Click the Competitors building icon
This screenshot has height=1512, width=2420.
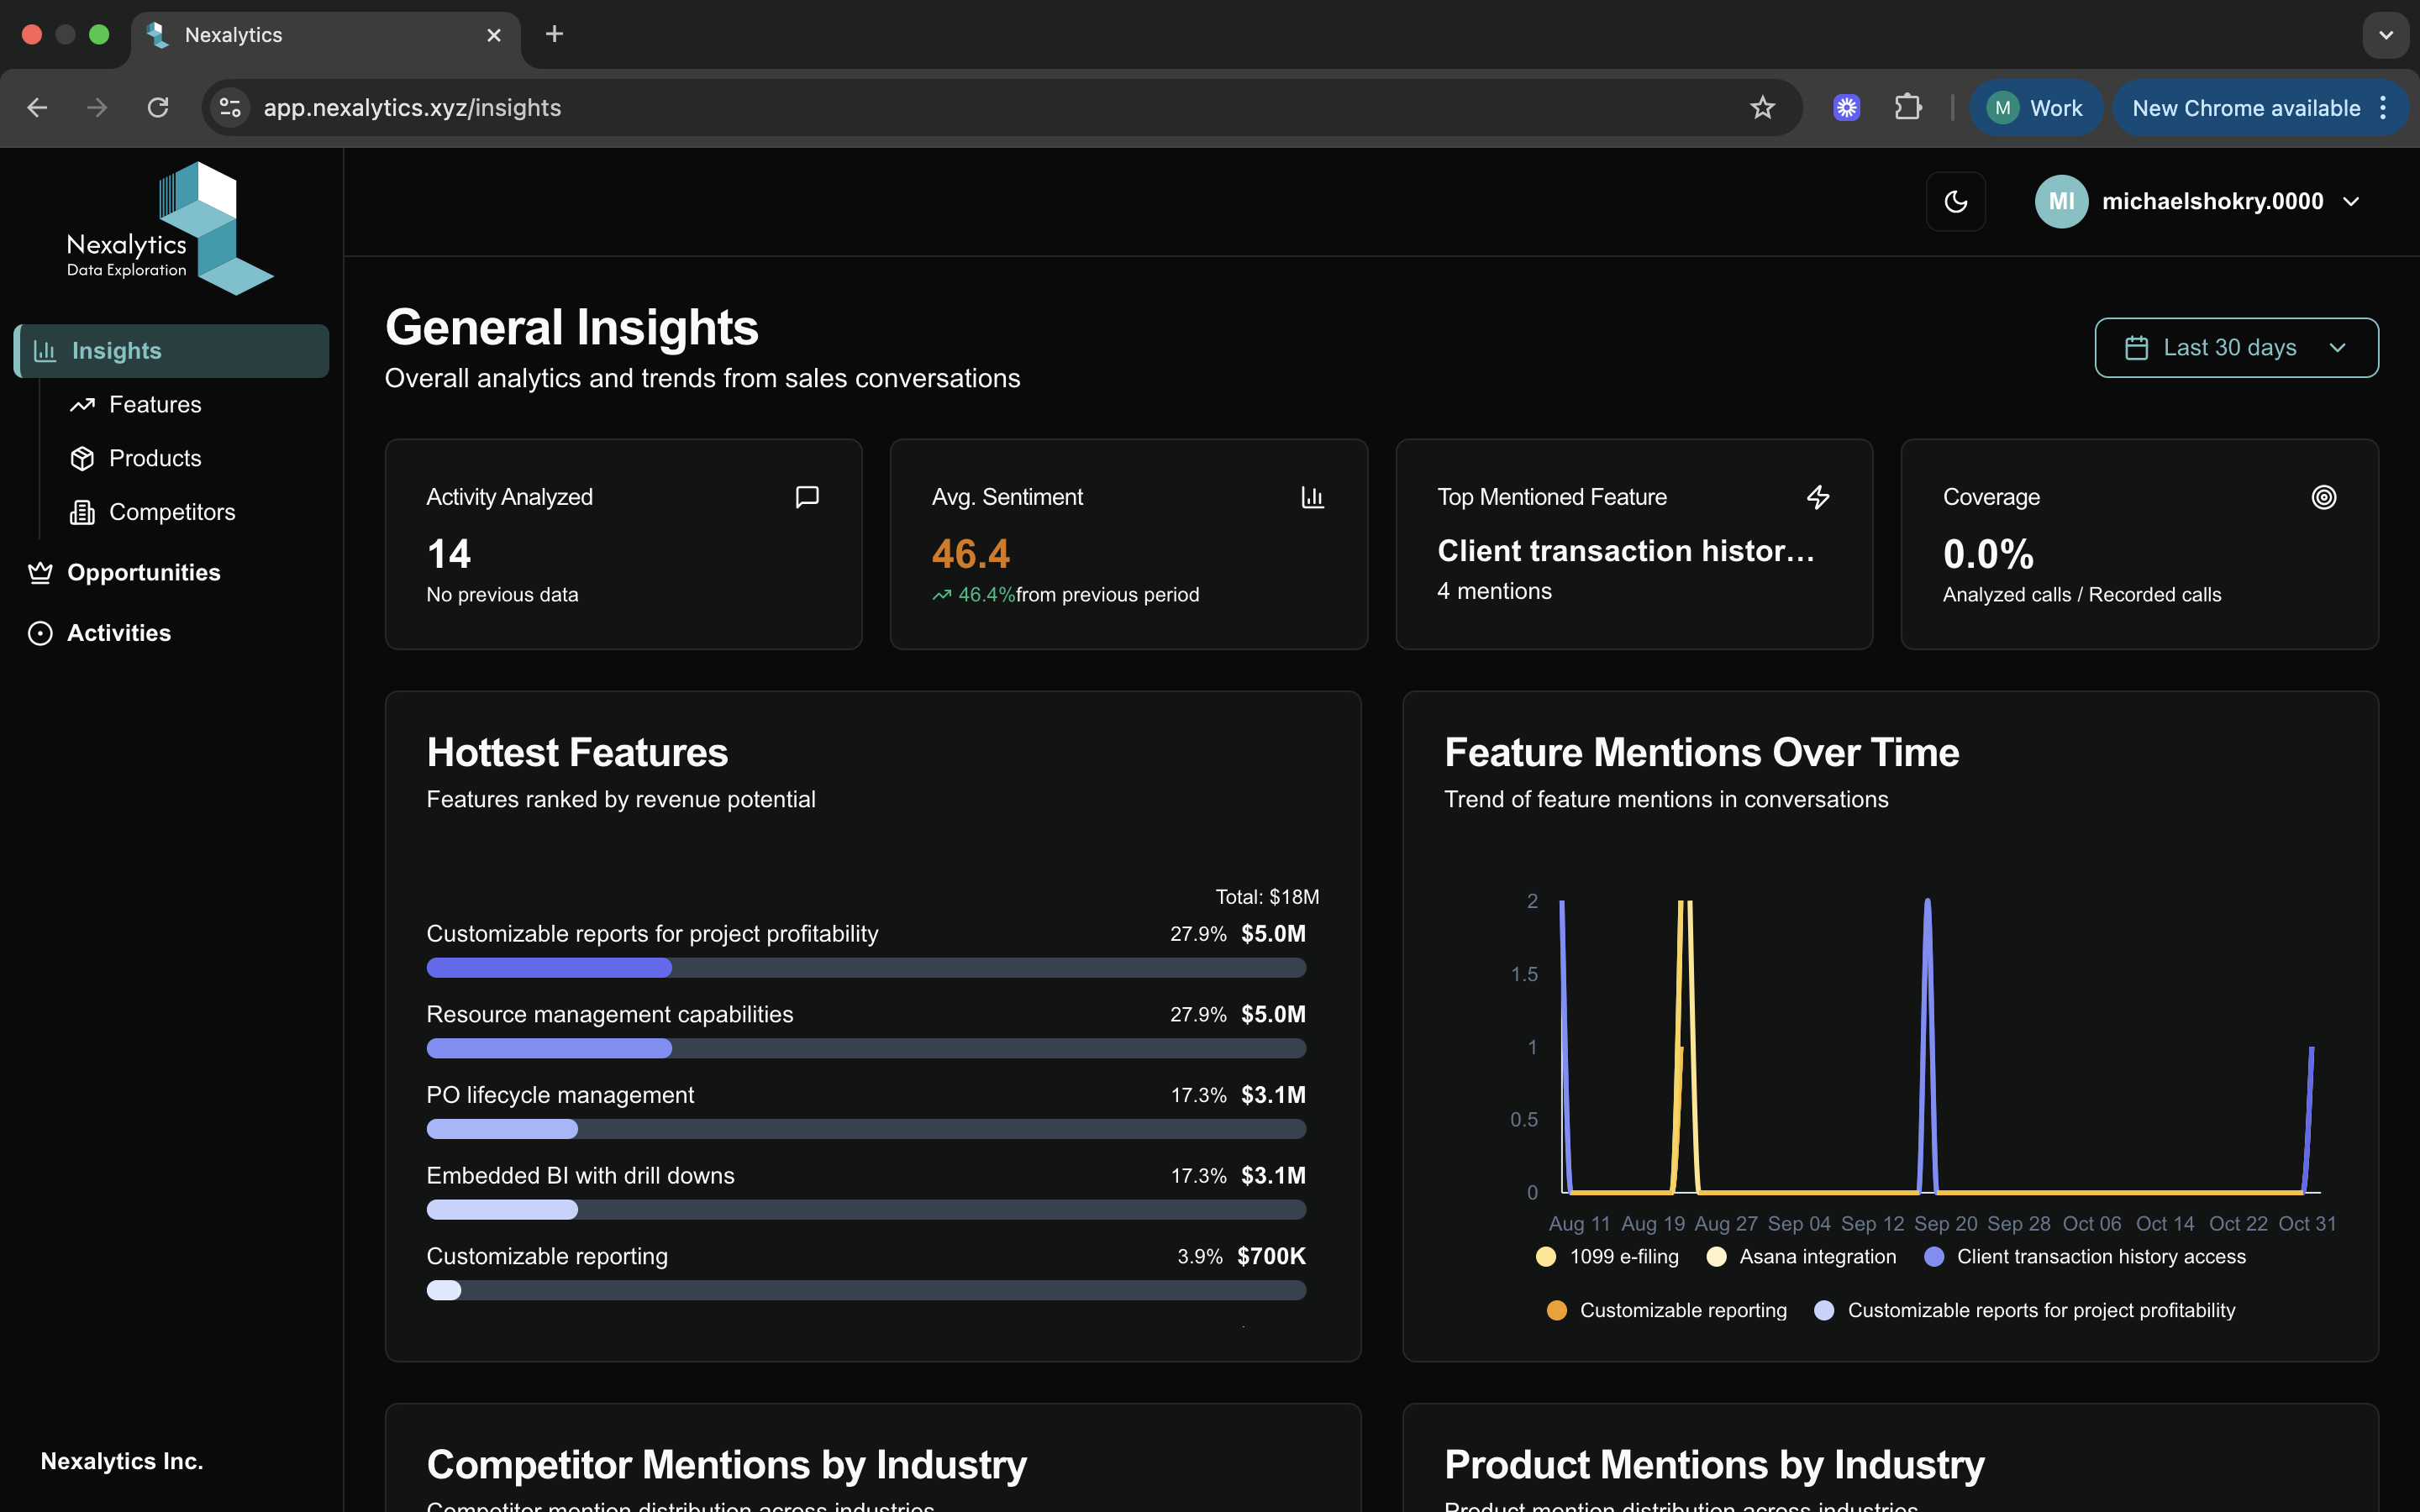pyautogui.click(x=82, y=512)
